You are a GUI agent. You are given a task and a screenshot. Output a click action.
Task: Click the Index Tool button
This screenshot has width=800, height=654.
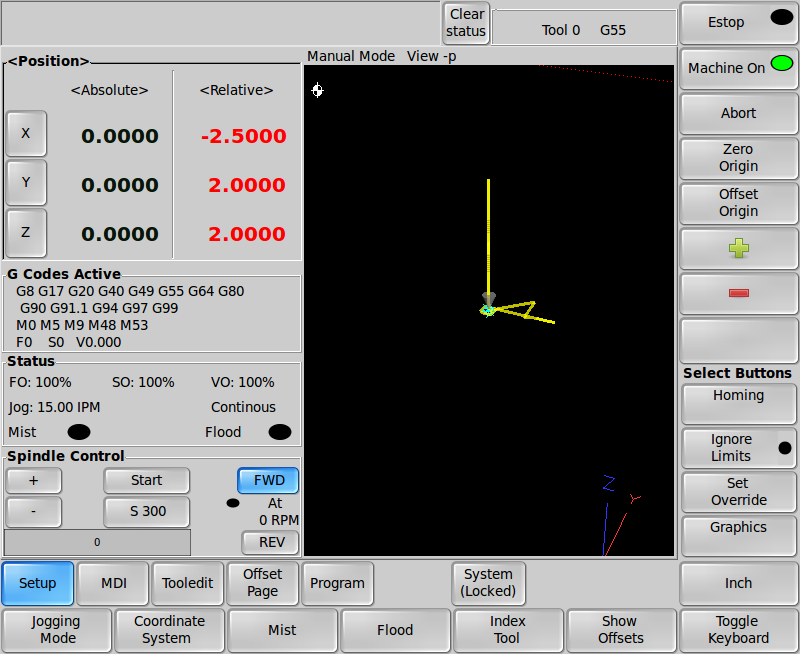point(508,630)
